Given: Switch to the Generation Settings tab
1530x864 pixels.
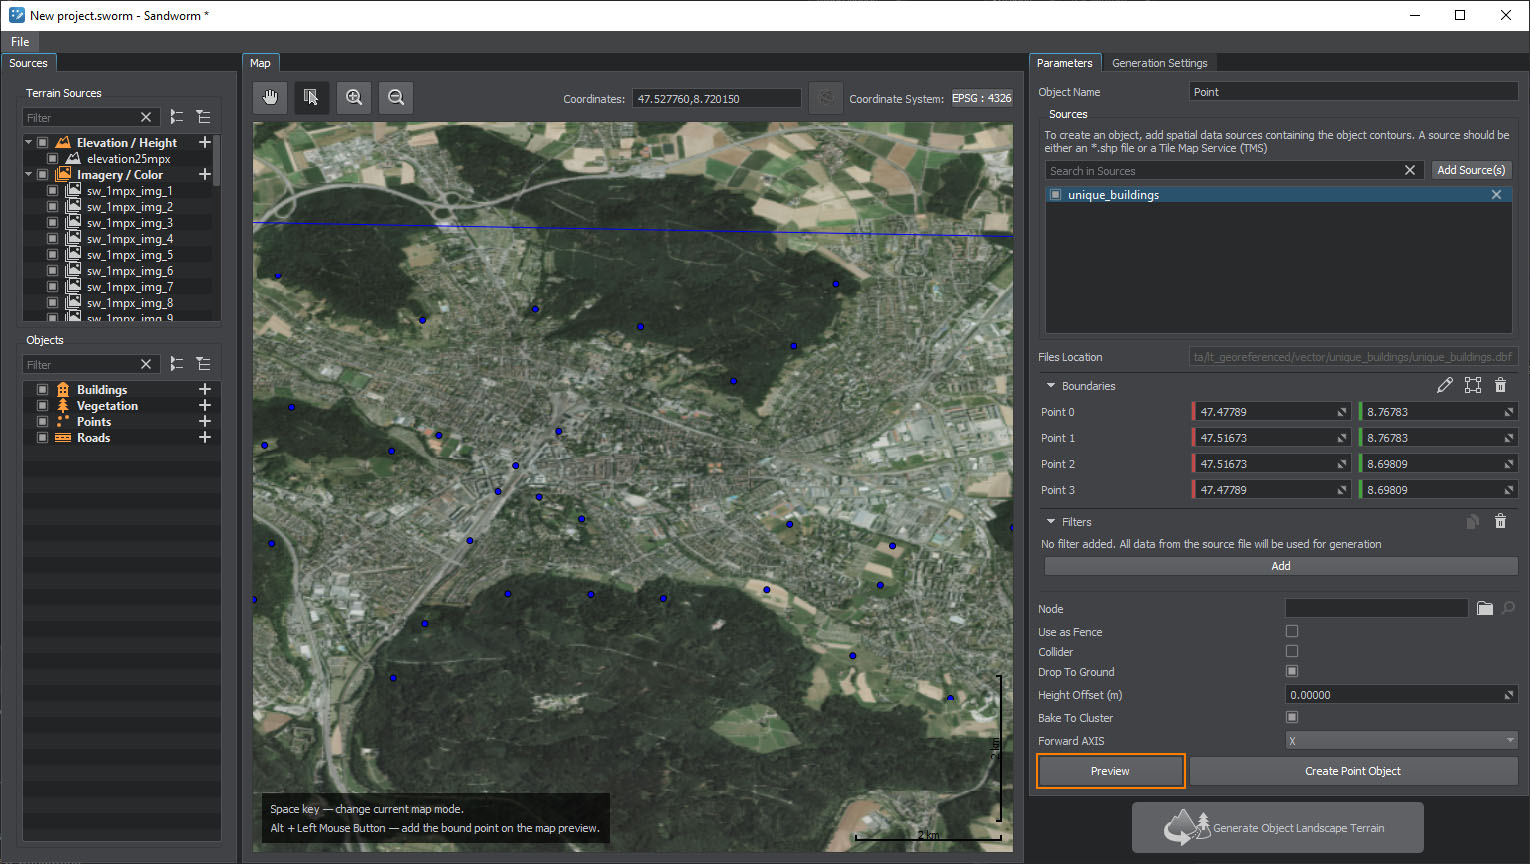Looking at the screenshot, I should [1159, 63].
